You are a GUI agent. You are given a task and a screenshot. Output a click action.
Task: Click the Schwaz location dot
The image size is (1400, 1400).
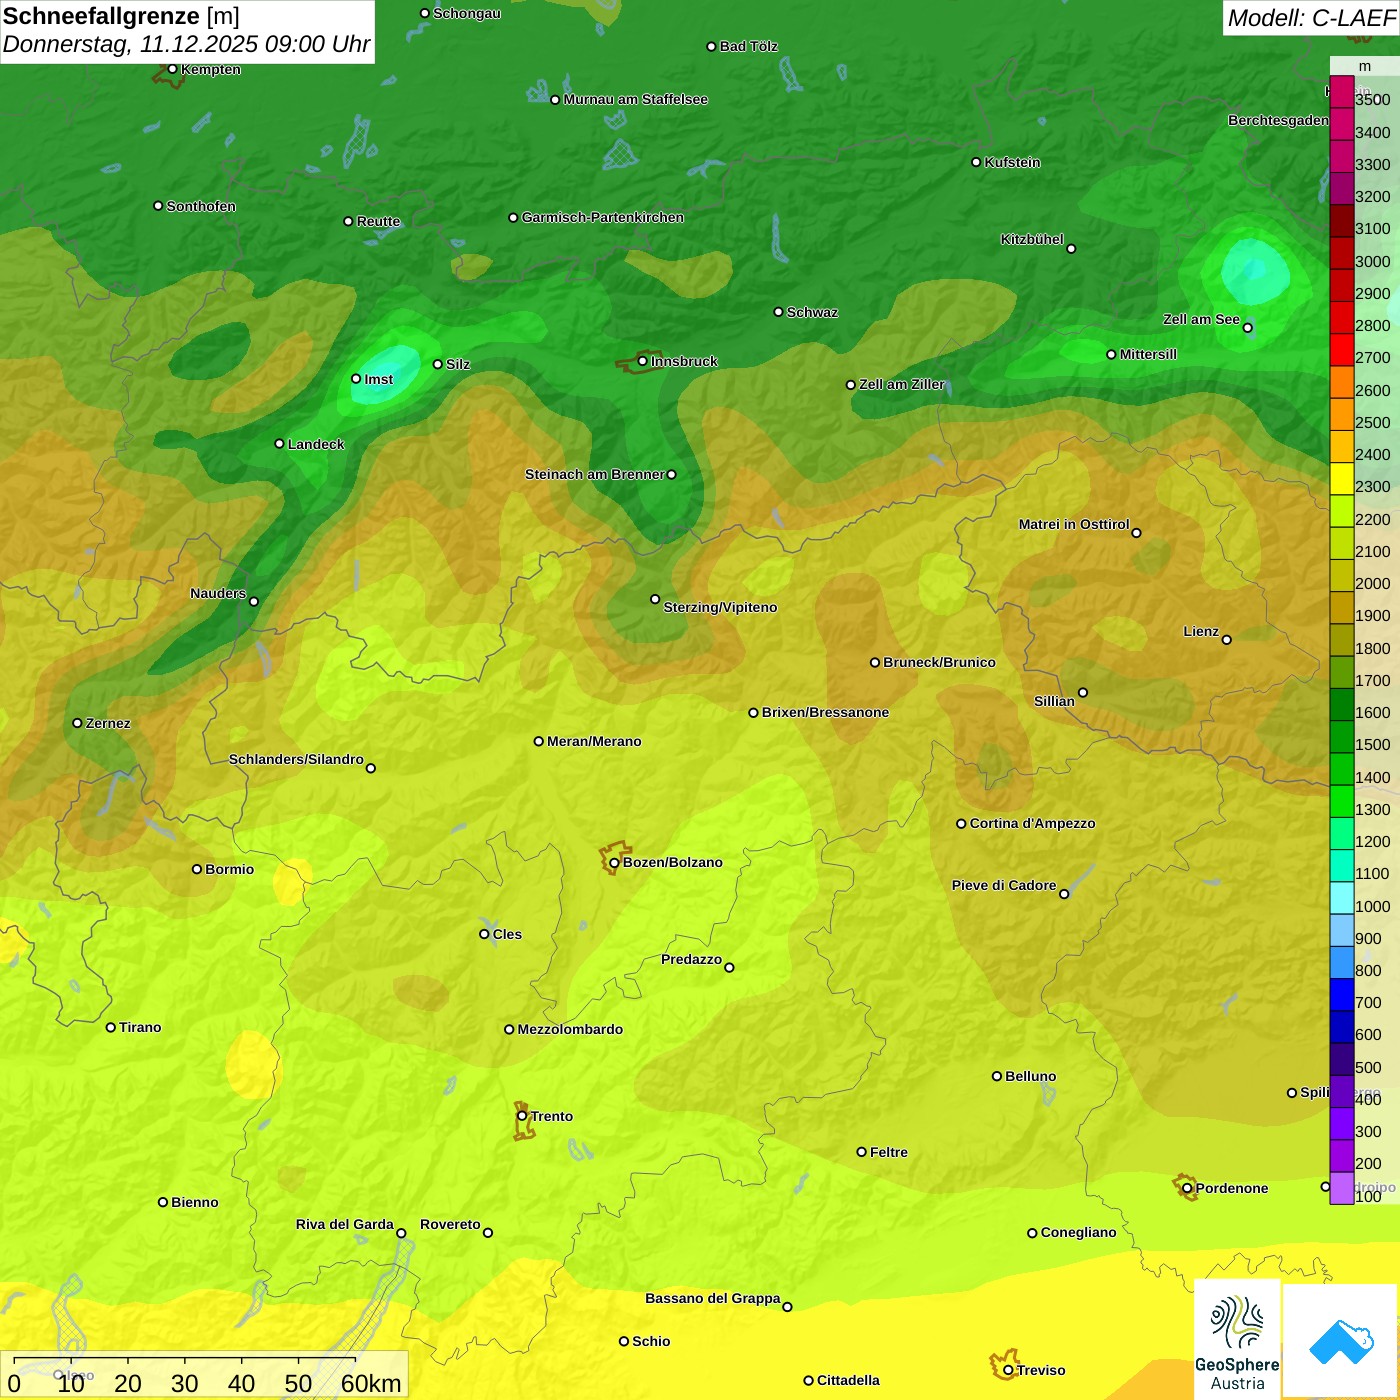(x=778, y=312)
